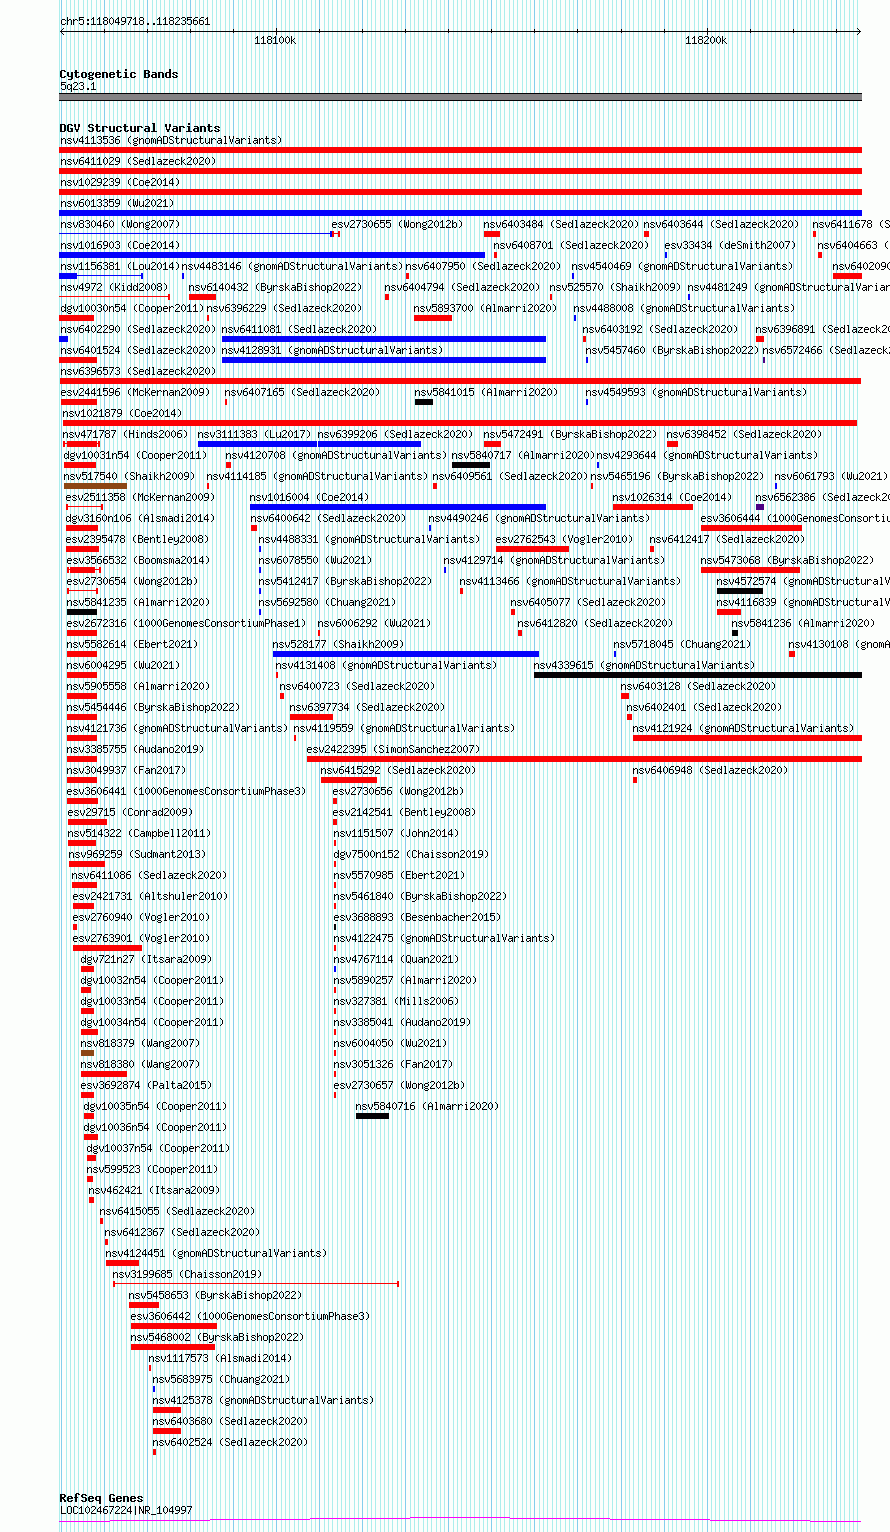Open nsv4767114 (Quan2021) label

(397, 959)
